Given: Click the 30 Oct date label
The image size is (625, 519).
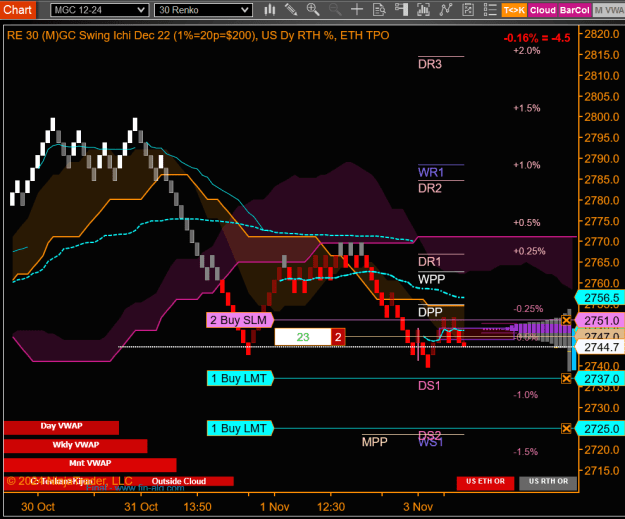Looking at the screenshot, I should point(38,507).
